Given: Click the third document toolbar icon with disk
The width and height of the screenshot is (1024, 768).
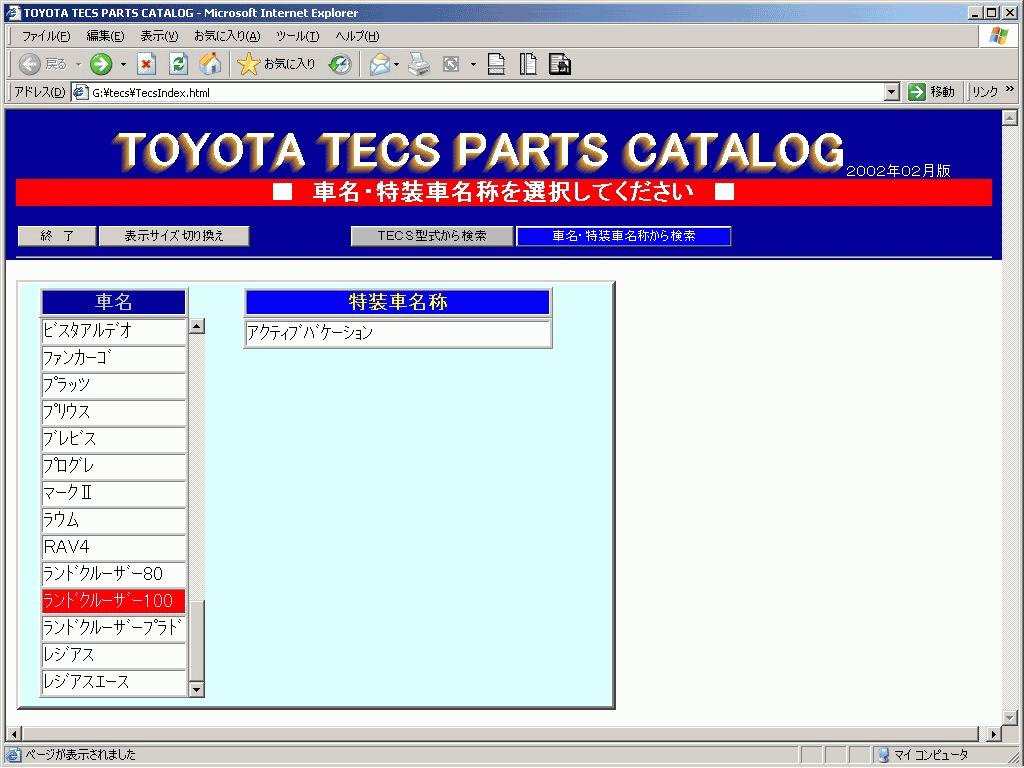Looking at the screenshot, I should [x=560, y=64].
